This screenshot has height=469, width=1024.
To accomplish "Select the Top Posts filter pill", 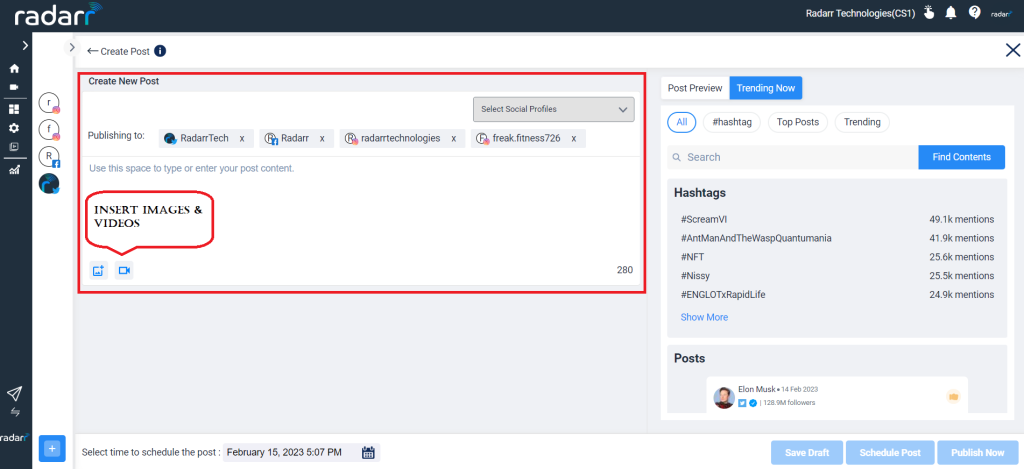I will pos(797,122).
